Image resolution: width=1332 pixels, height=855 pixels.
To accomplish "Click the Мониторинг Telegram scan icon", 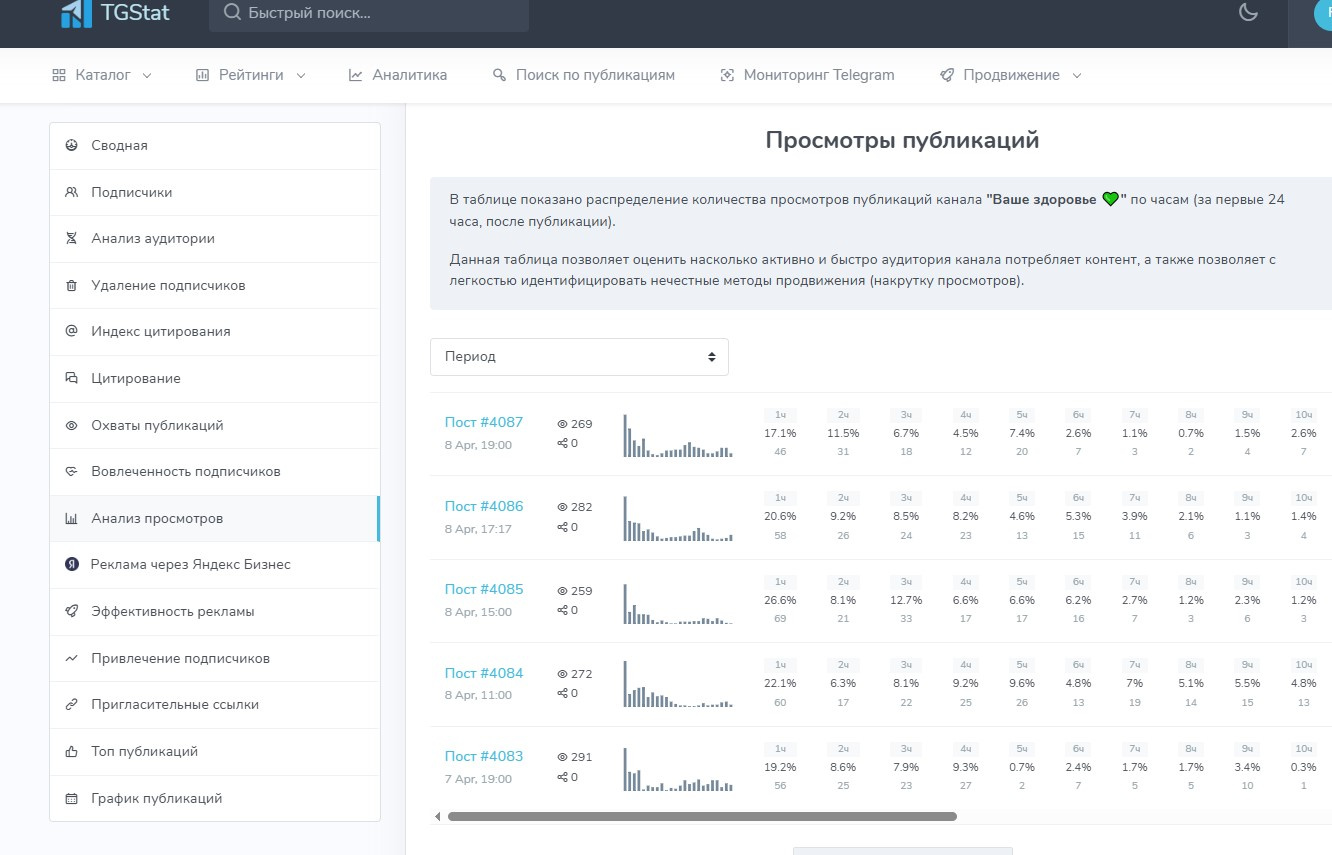I will pyautogui.click(x=727, y=75).
